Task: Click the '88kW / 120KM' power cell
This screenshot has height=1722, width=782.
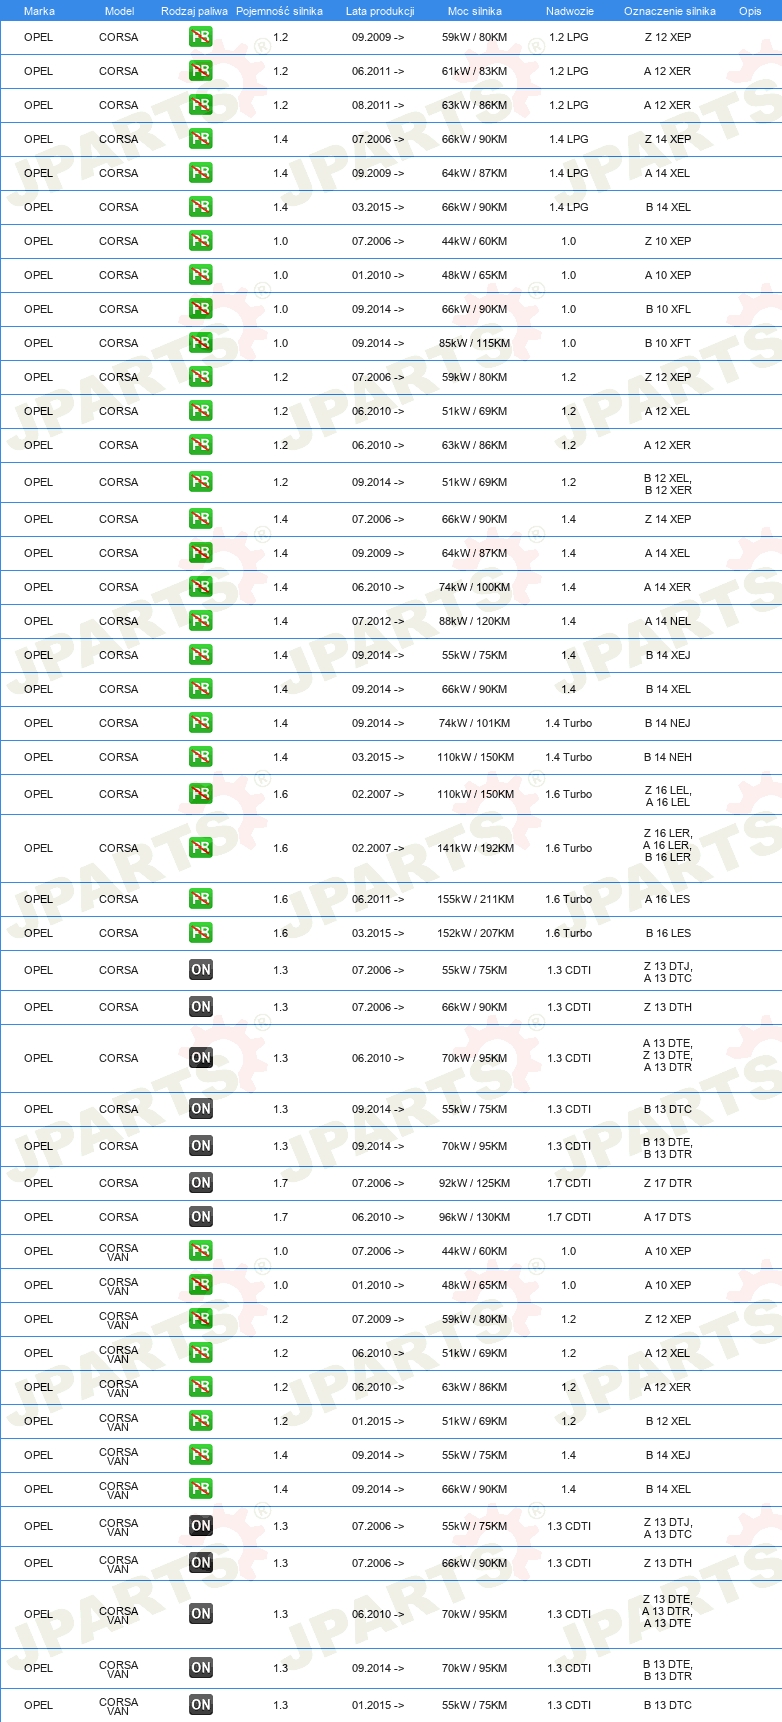Action: click(x=475, y=621)
